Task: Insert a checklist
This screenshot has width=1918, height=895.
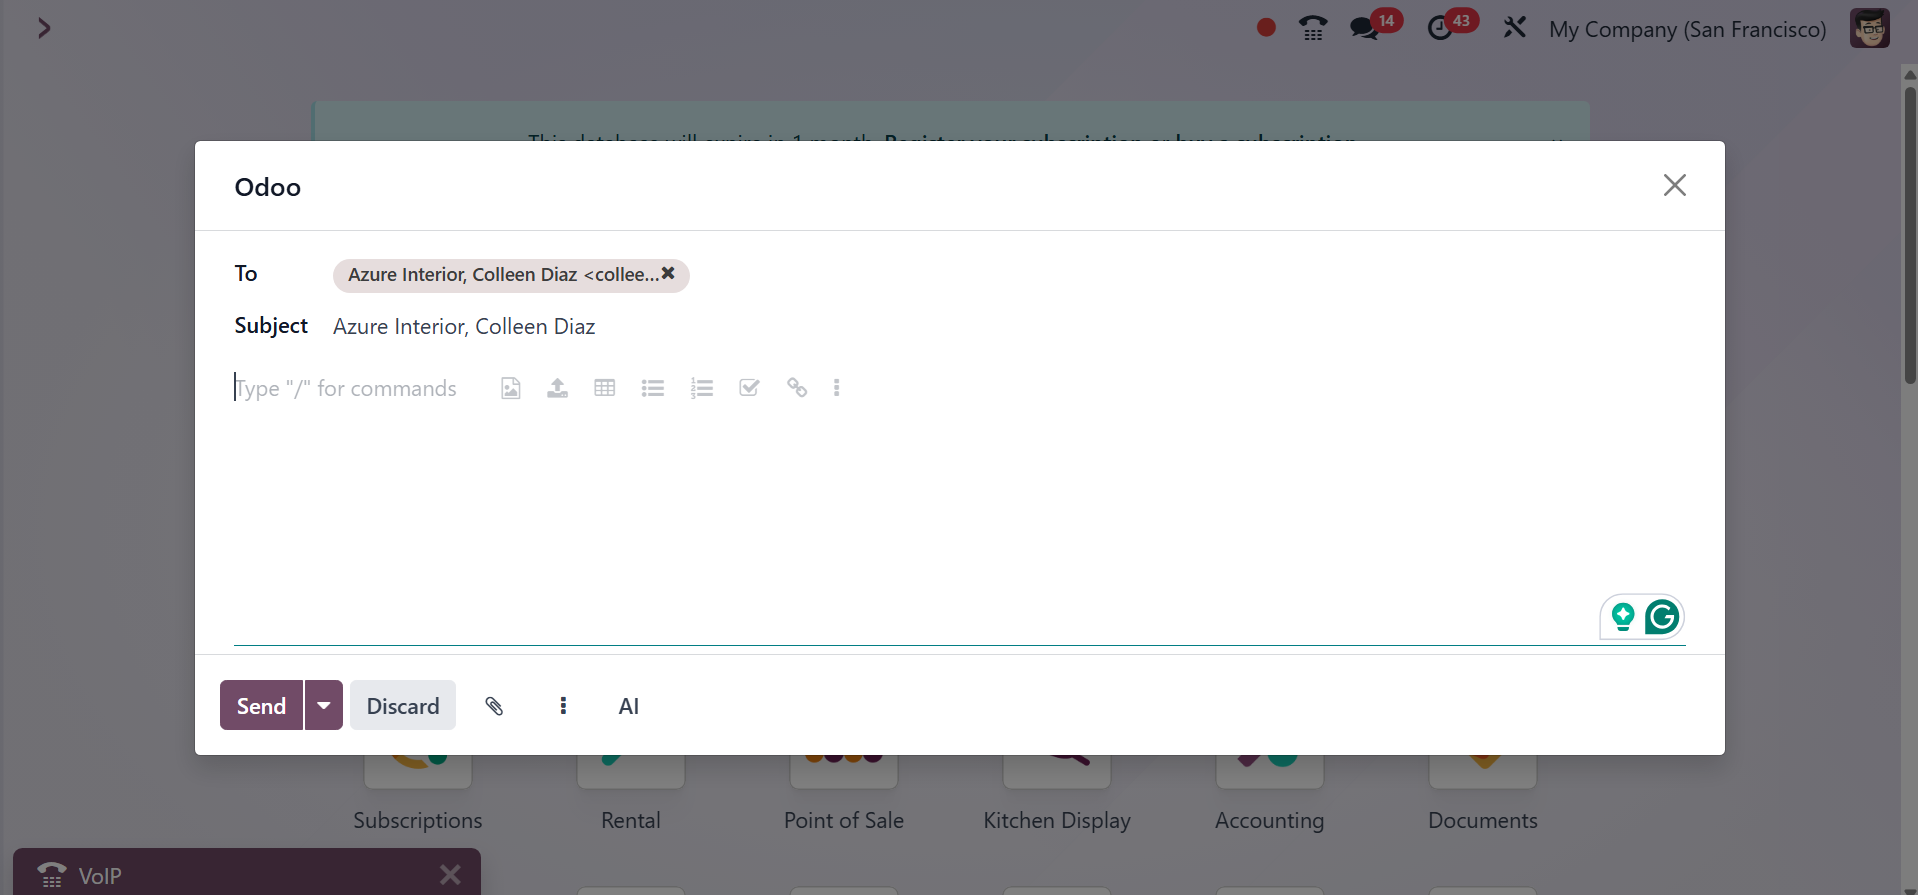Action: 749,388
